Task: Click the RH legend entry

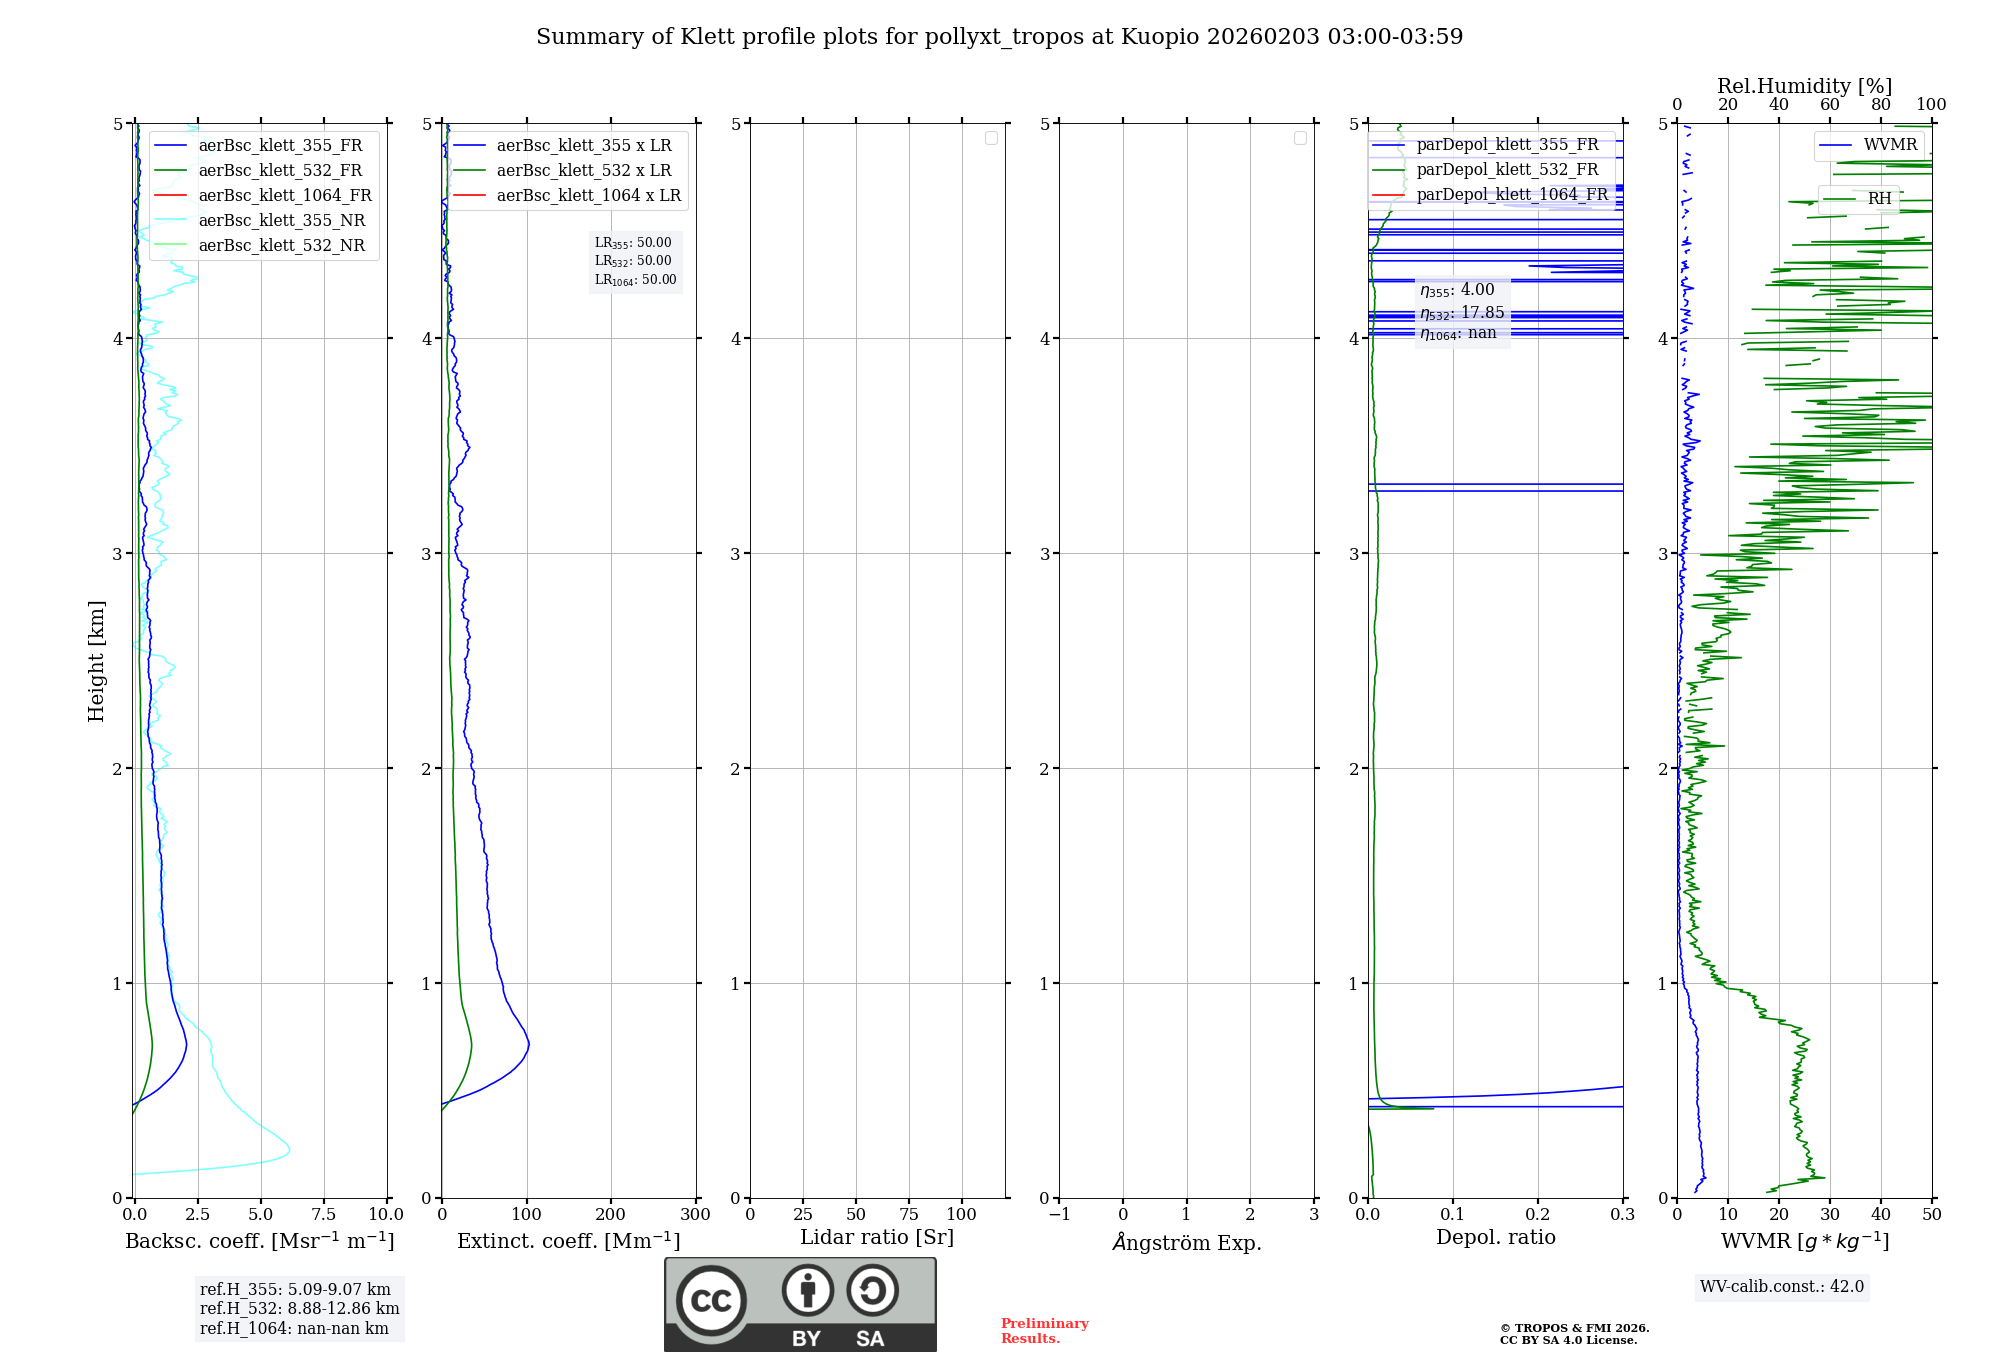Action: [x=1878, y=199]
